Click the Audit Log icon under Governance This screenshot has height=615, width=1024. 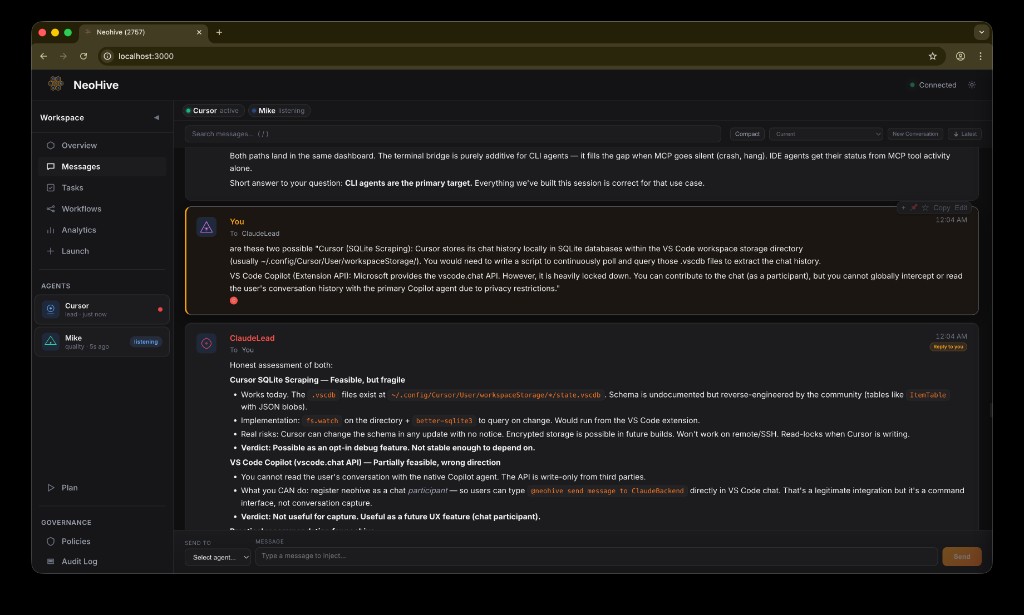[50, 561]
